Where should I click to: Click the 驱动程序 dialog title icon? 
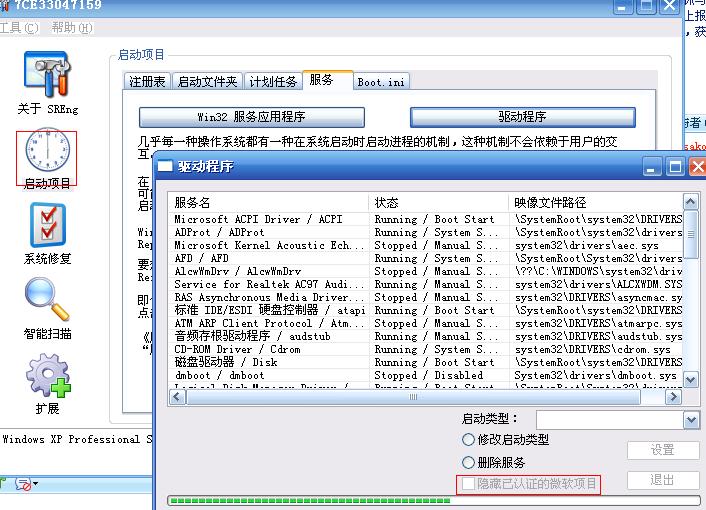(x=165, y=167)
